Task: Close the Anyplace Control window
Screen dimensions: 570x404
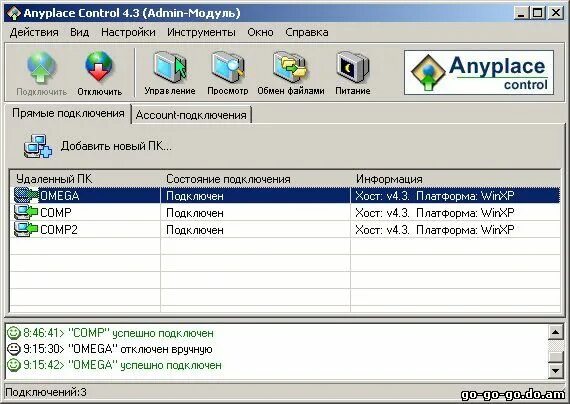Action: [555, 13]
